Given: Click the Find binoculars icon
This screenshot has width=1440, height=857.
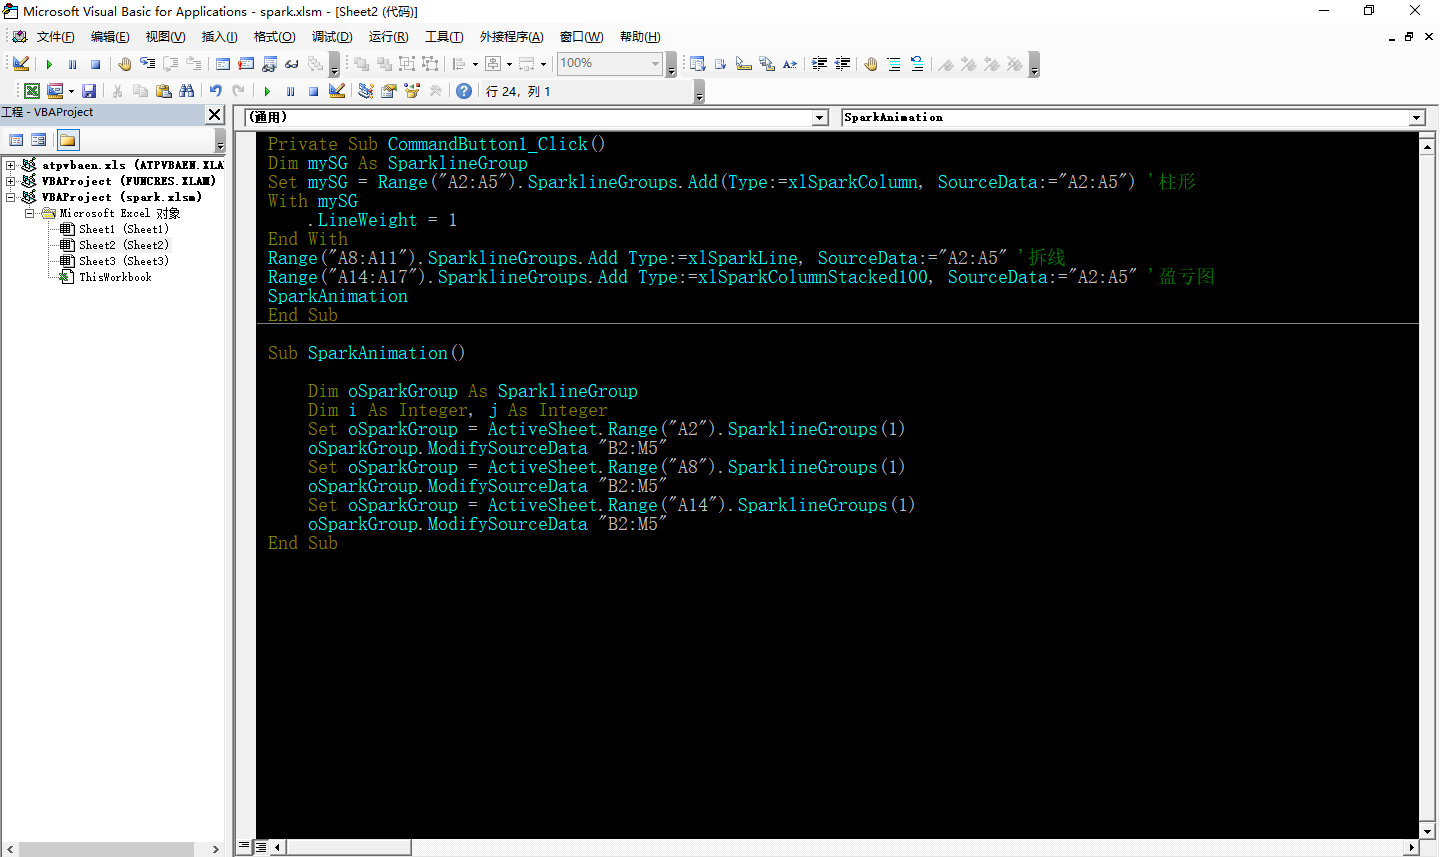Looking at the screenshot, I should (x=187, y=91).
